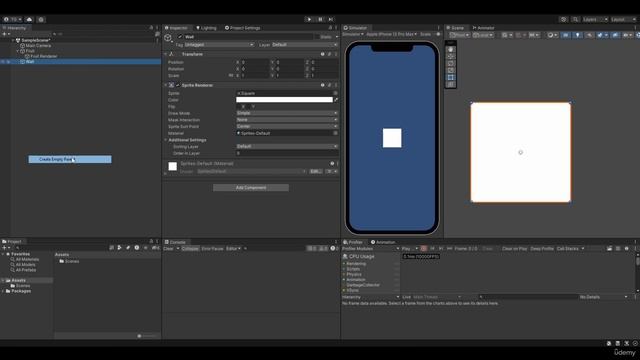Select Fruit Renderer in Hierarchy

pos(44,56)
